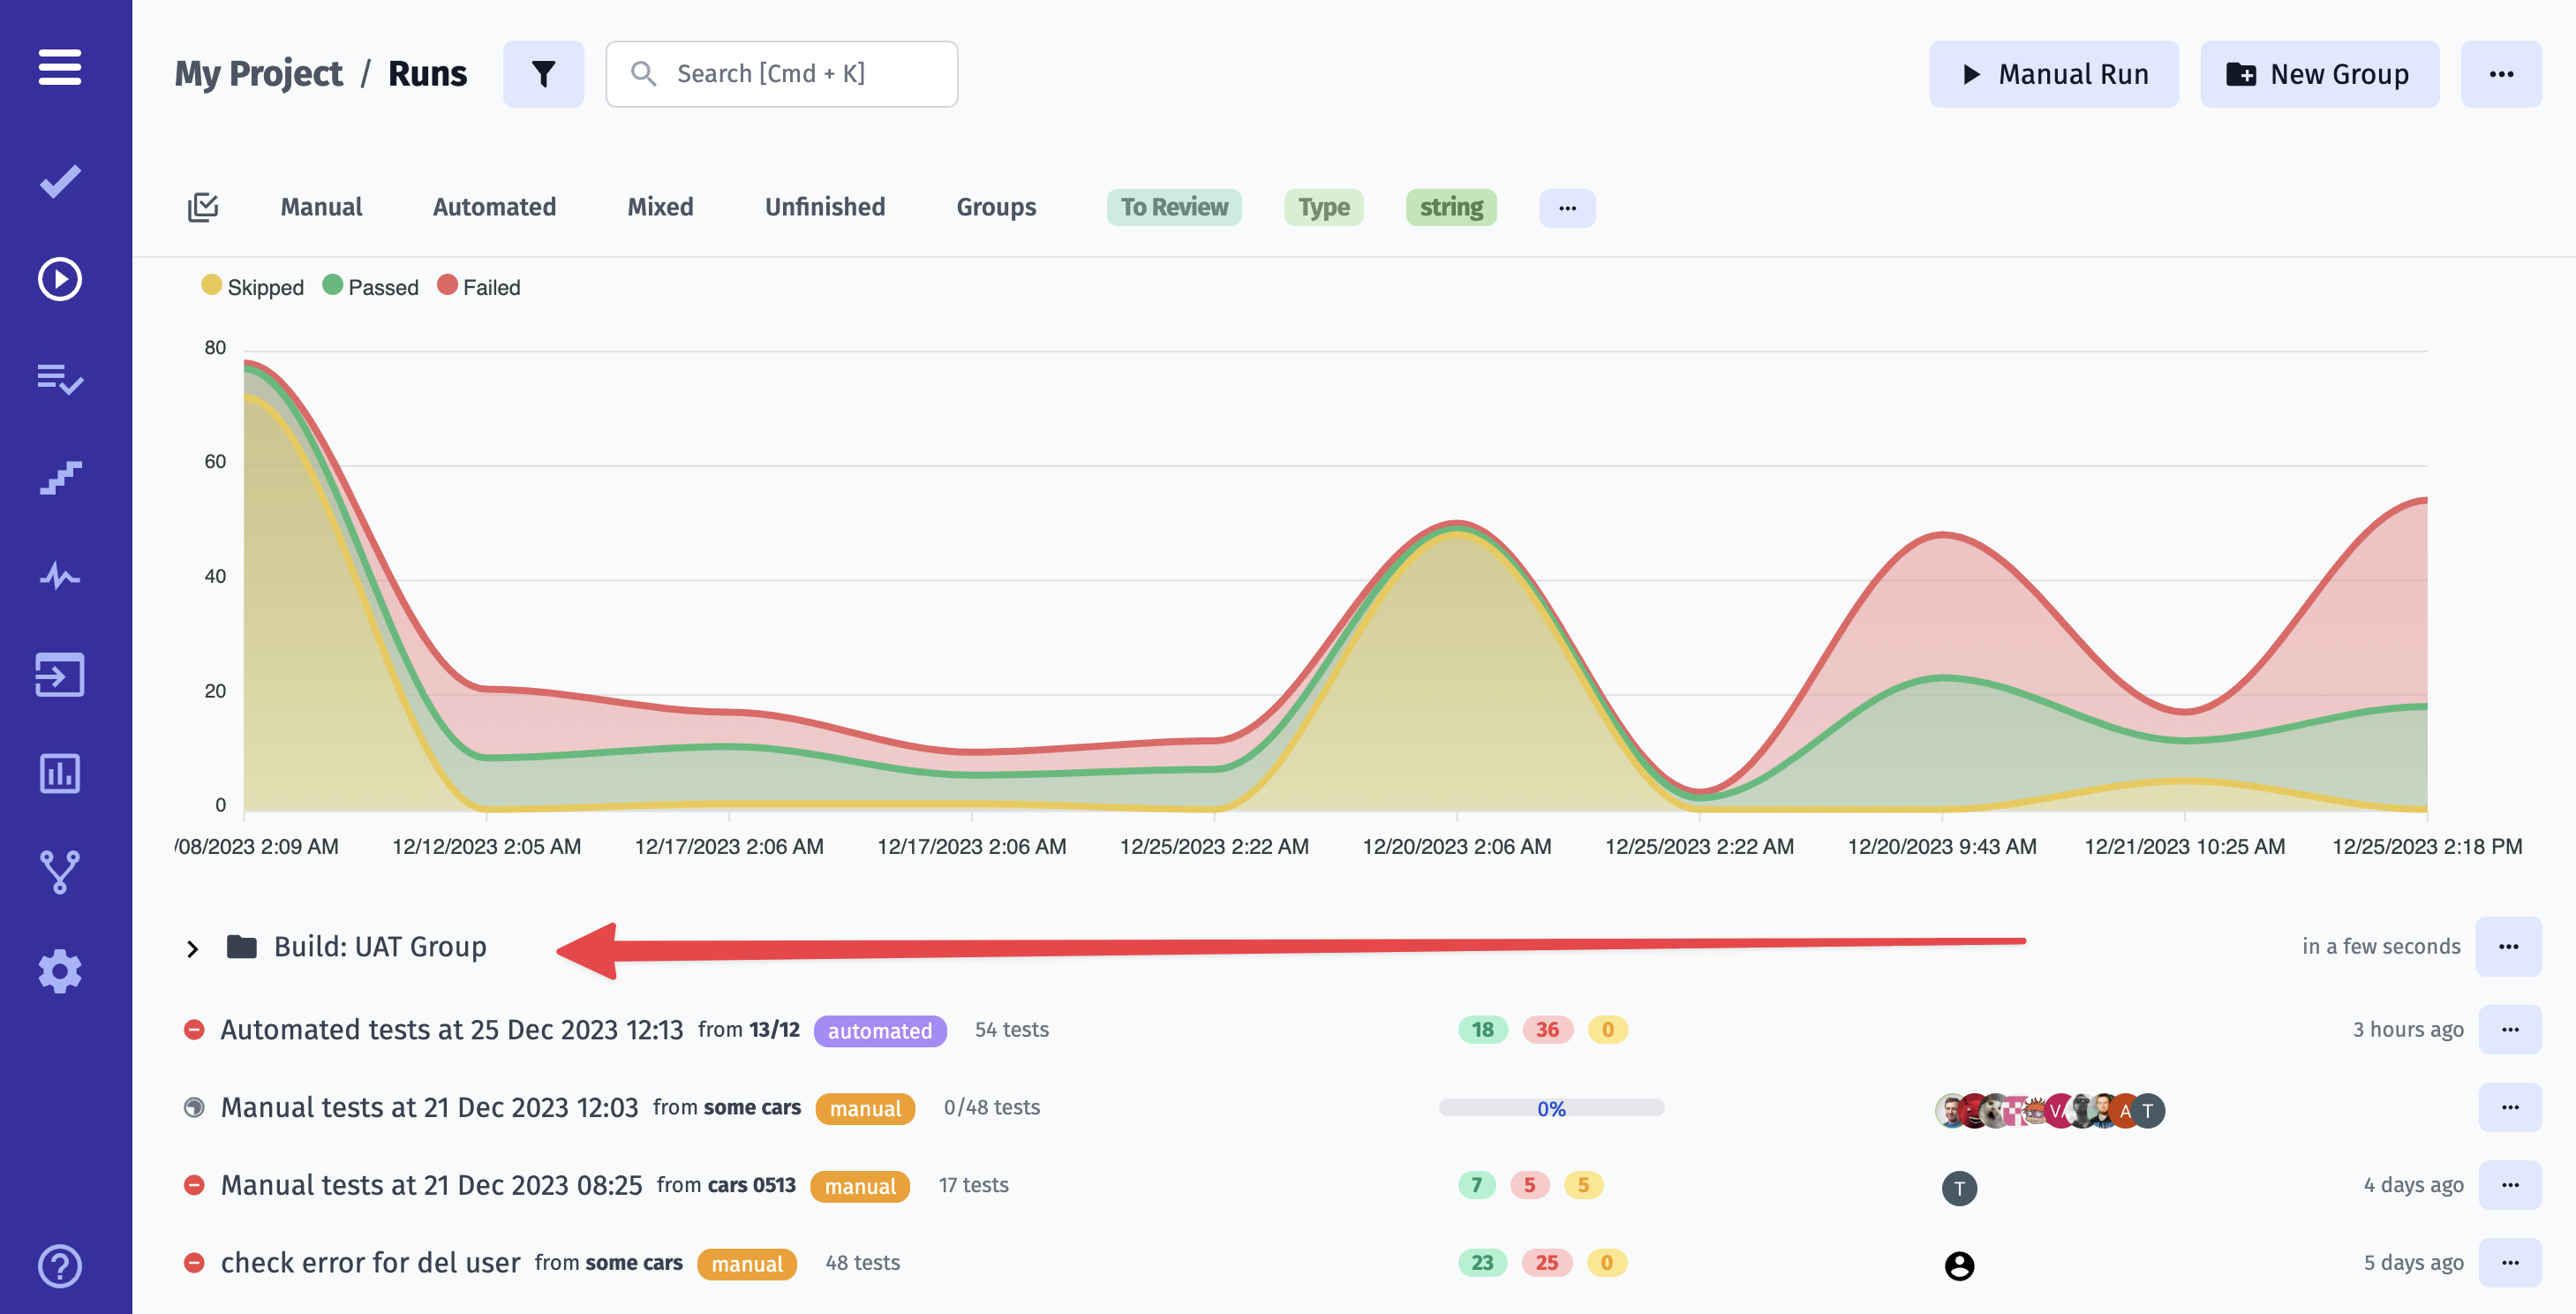This screenshot has width=2576, height=1314.
Task: Click the Manual Run button
Action: tap(2053, 74)
